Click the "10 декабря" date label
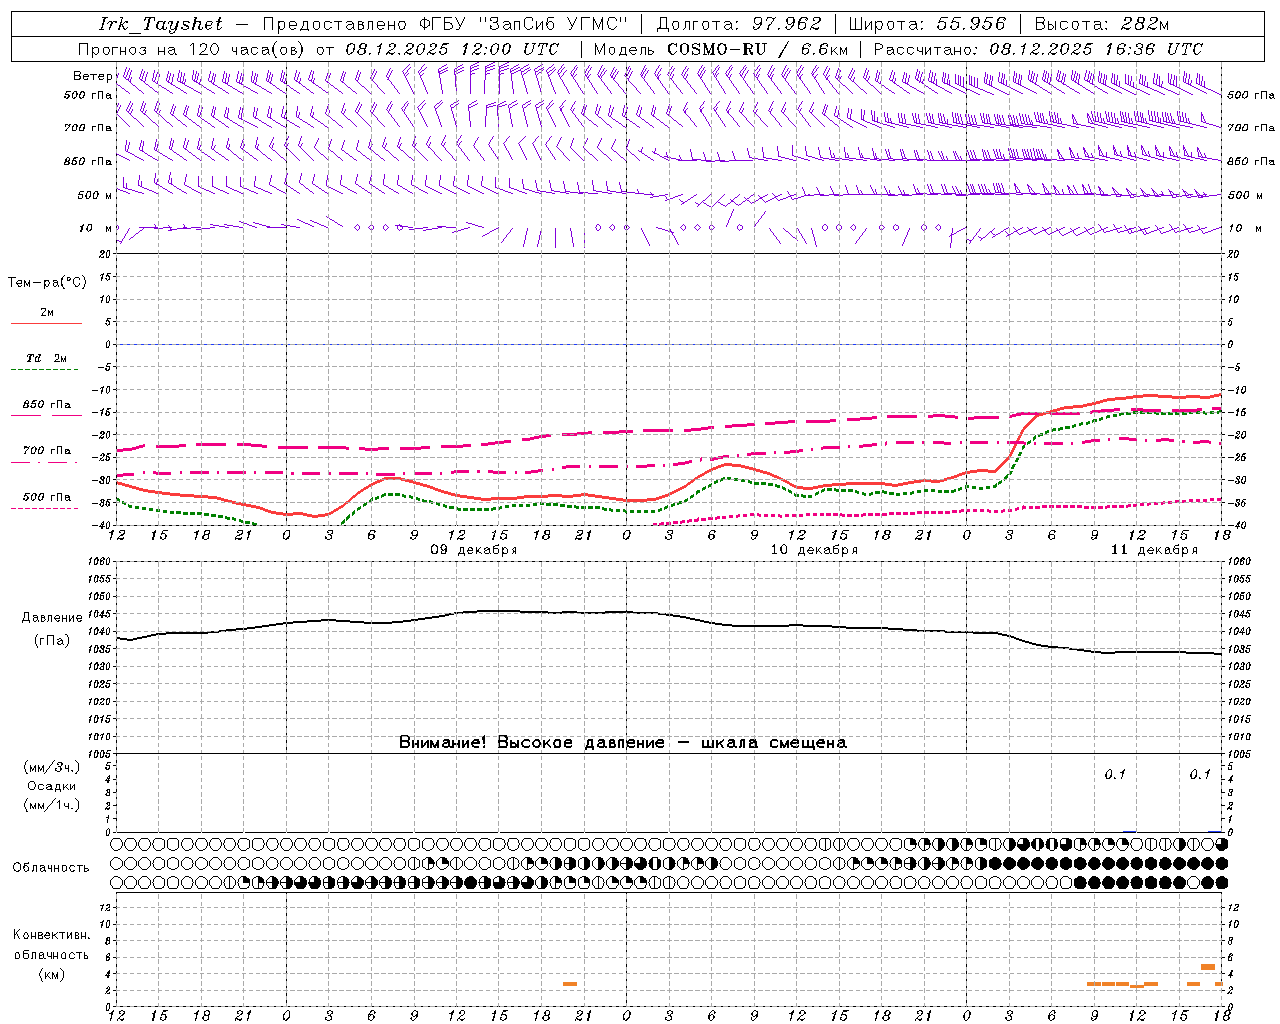The image size is (1280, 1024). coord(814,550)
